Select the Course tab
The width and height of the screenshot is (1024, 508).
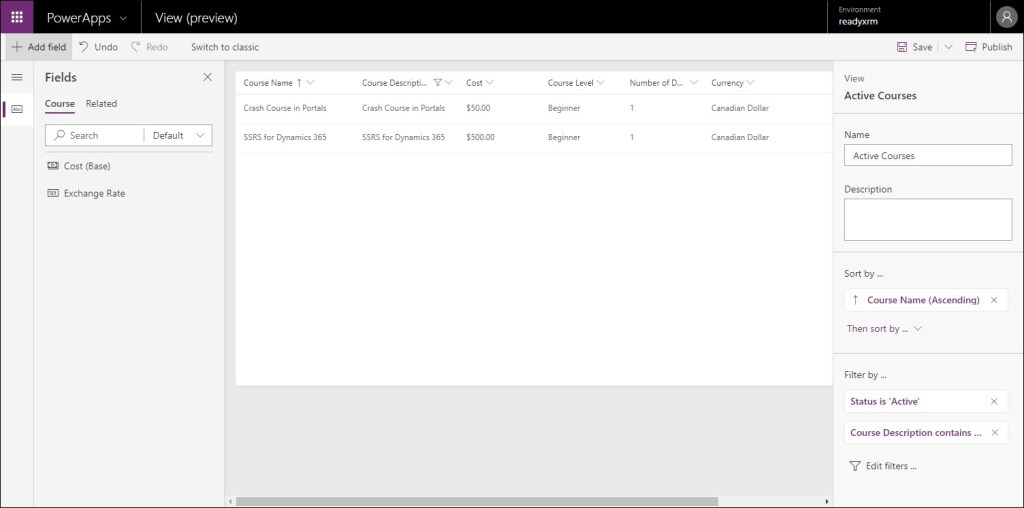(59, 104)
